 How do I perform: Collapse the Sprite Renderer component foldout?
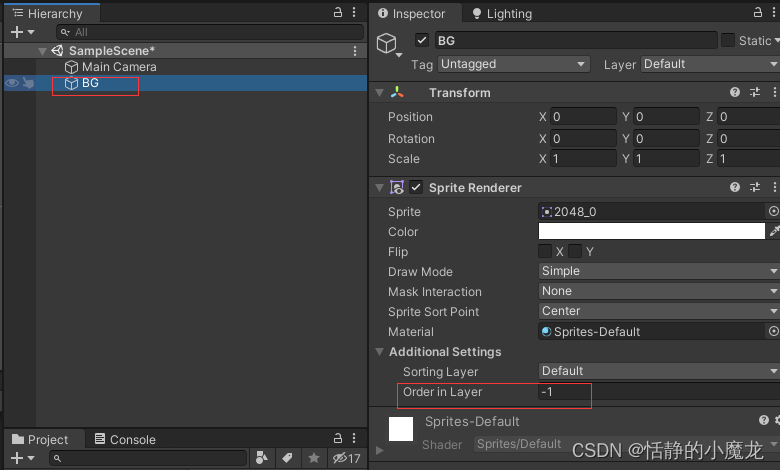coord(380,188)
